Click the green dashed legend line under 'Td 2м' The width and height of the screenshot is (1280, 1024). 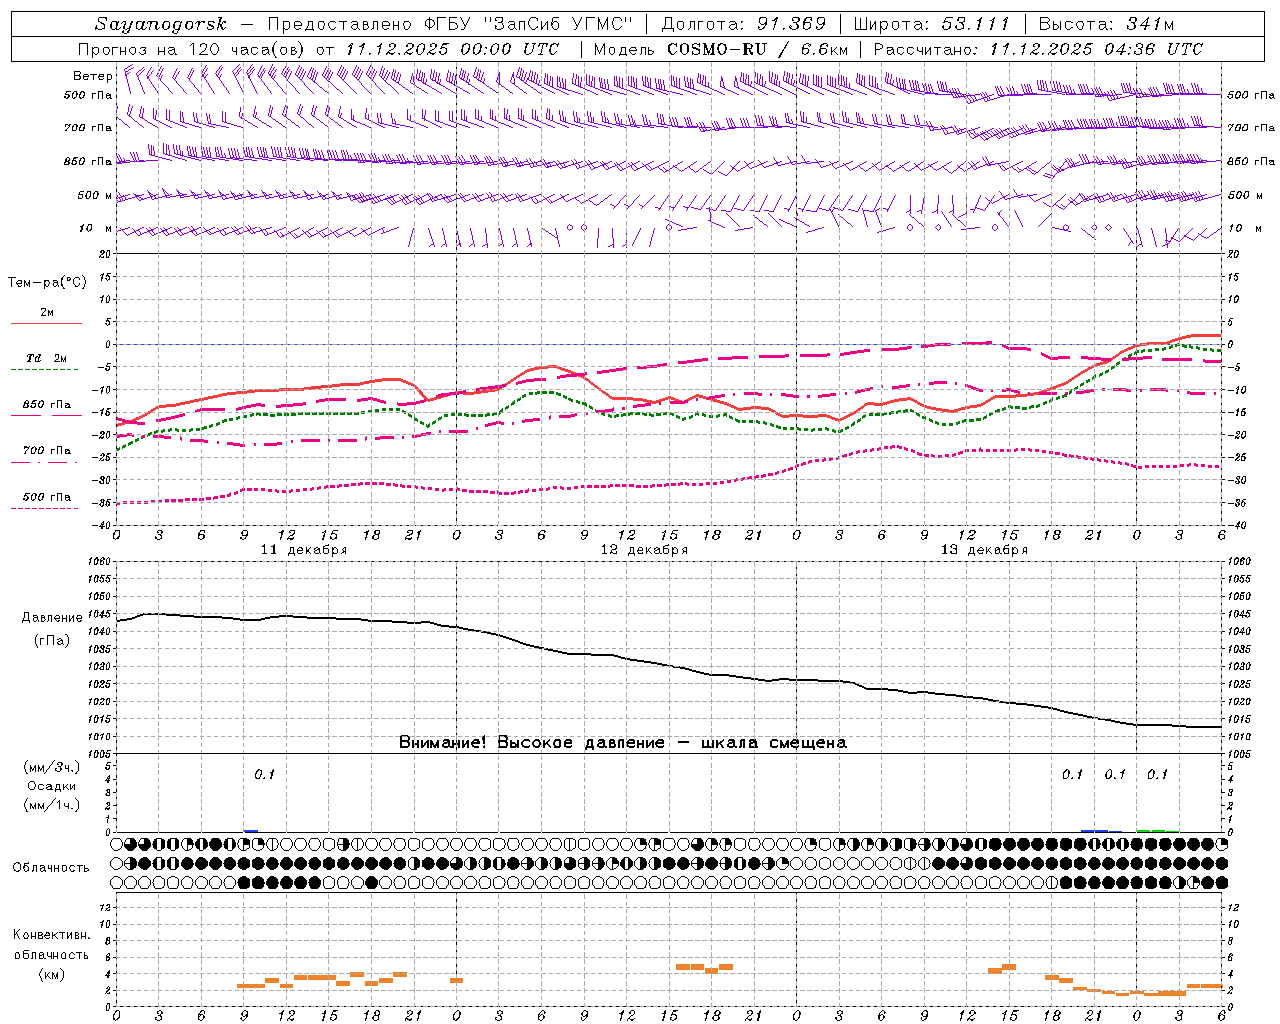(44, 370)
